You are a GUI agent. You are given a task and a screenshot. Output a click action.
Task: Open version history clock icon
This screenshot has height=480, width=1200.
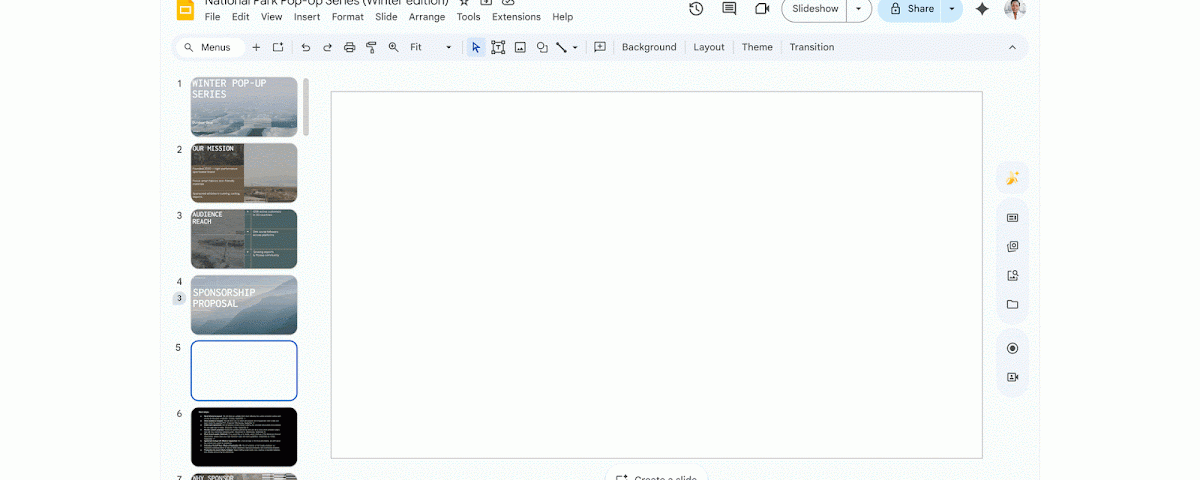pyautogui.click(x=696, y=9)
